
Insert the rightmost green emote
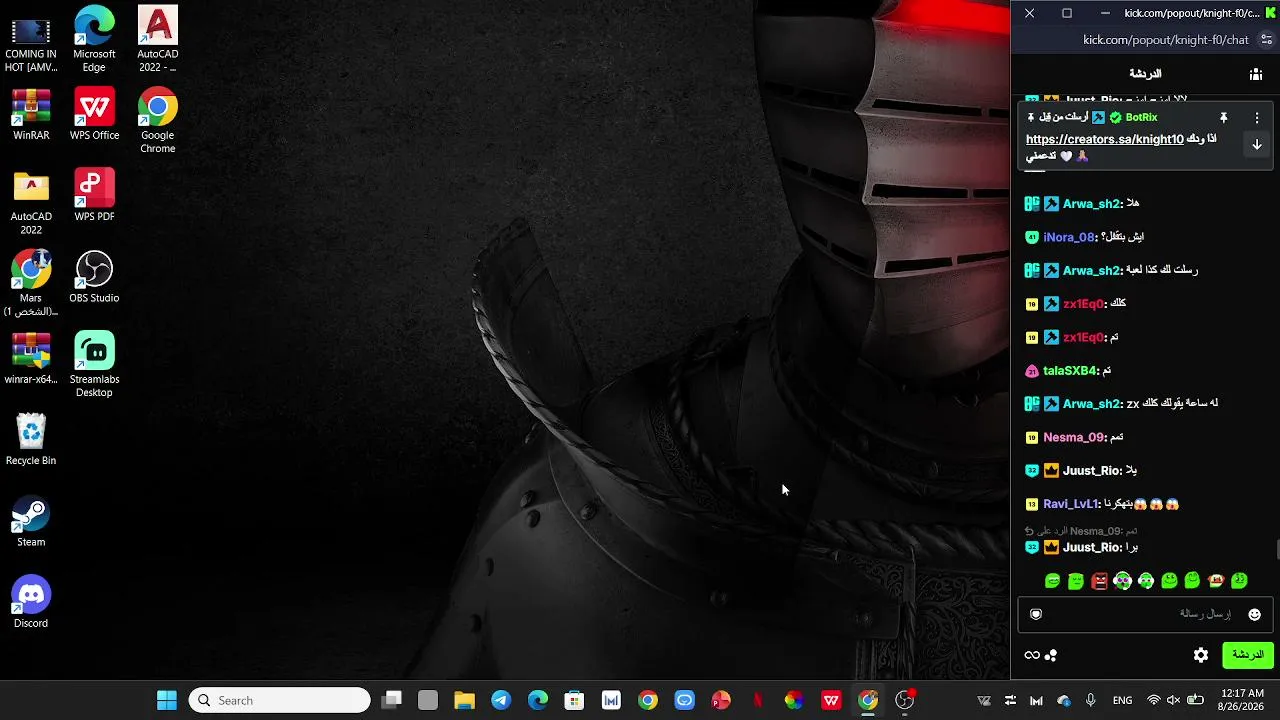click(x=1239, y=581)
